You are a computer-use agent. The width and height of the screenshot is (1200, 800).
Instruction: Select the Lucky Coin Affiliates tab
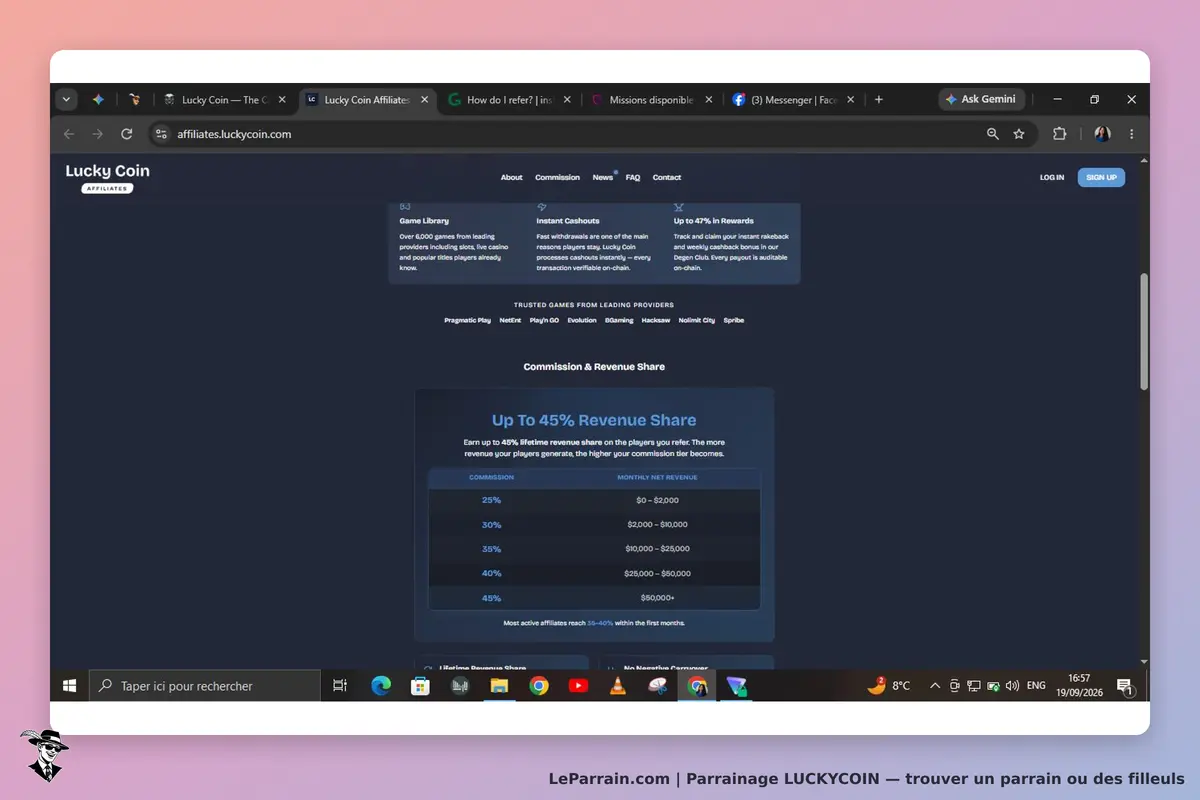pos(366,100)
